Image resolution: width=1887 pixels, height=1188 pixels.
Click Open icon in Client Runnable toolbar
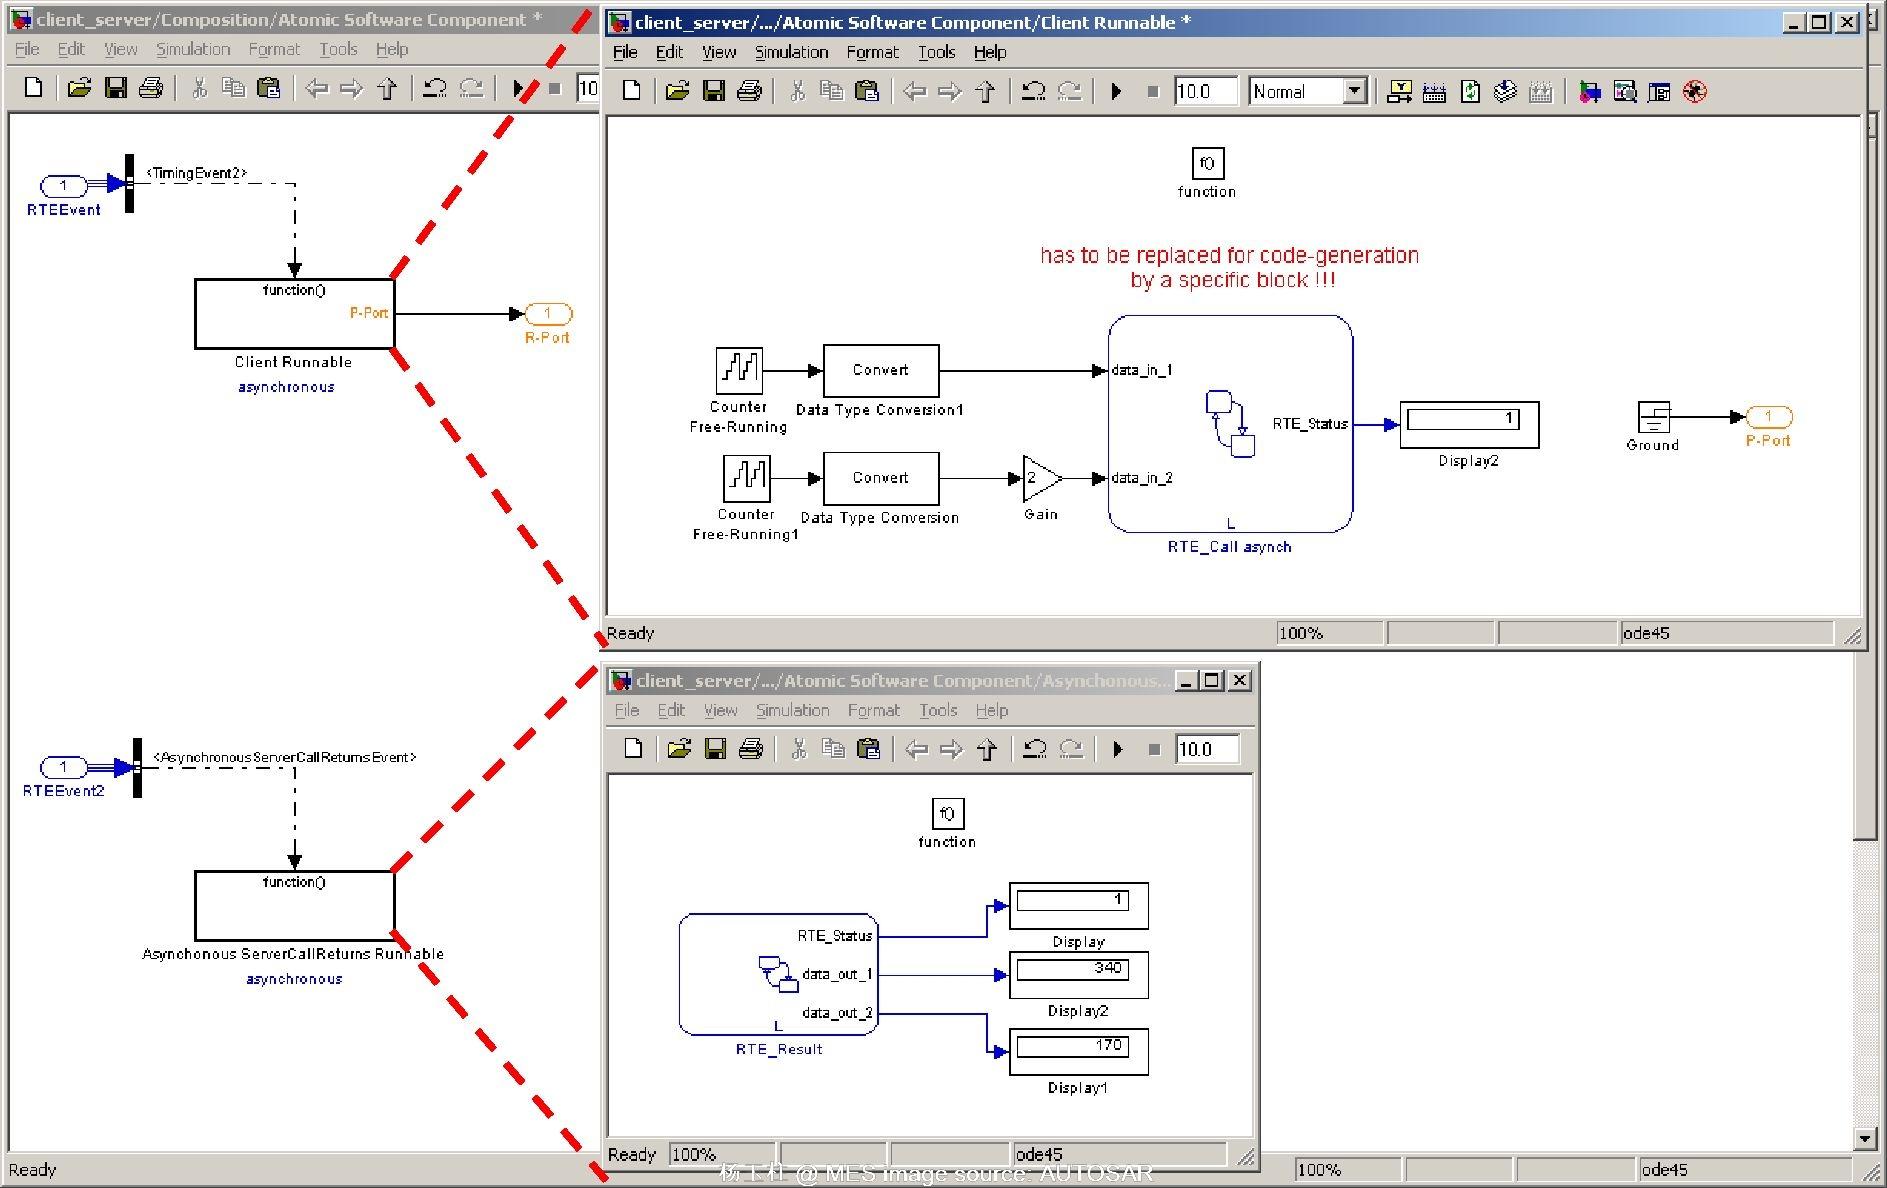[x=677, y=91]
